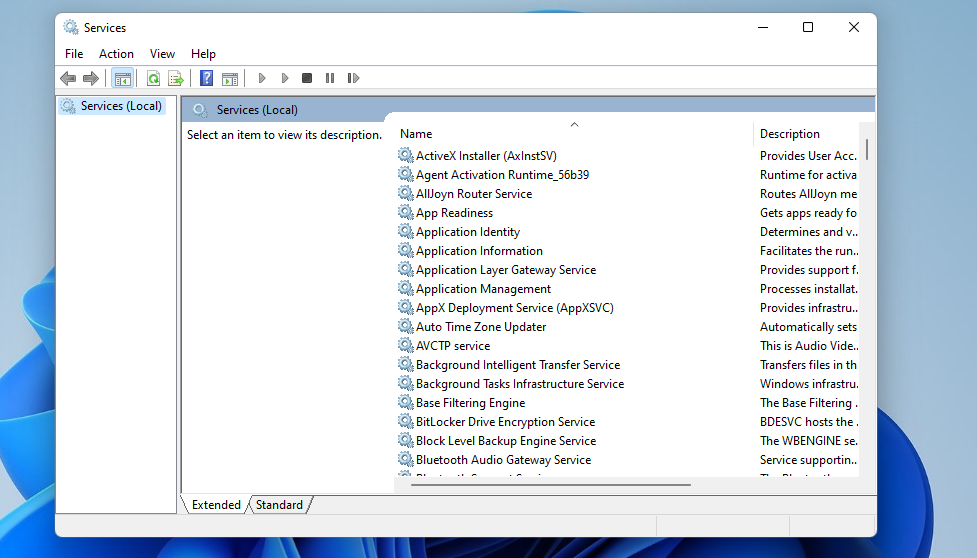Image resolution: width=977 pixels, height=558 pixels.
Task: Click the Start Service play icon
Action: pos(262,78)
